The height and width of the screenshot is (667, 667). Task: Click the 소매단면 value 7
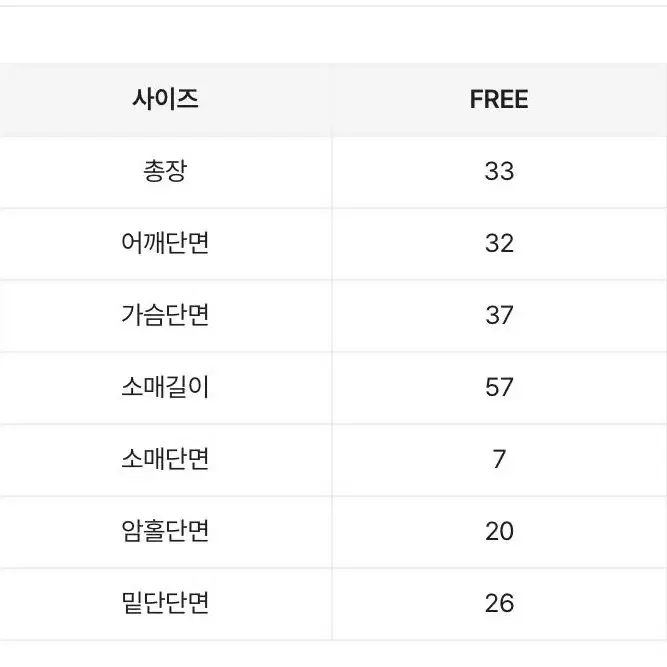click(499, 459)
